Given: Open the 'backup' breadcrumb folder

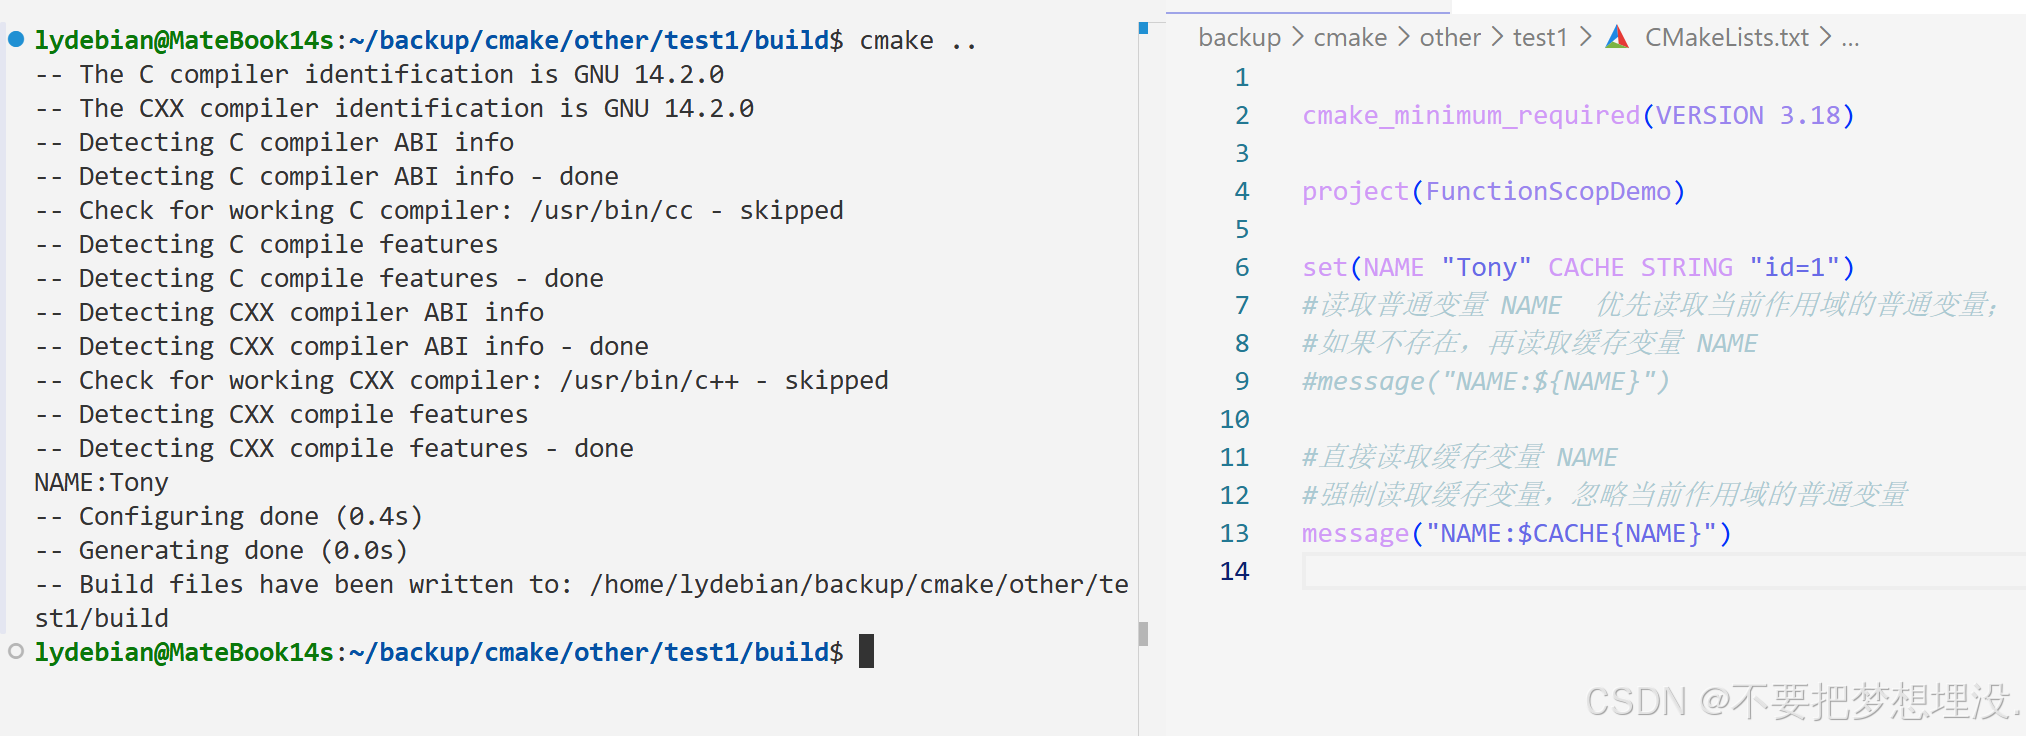Looking at the screenshot, I should pyautogui.click(x=1239, y=38).
